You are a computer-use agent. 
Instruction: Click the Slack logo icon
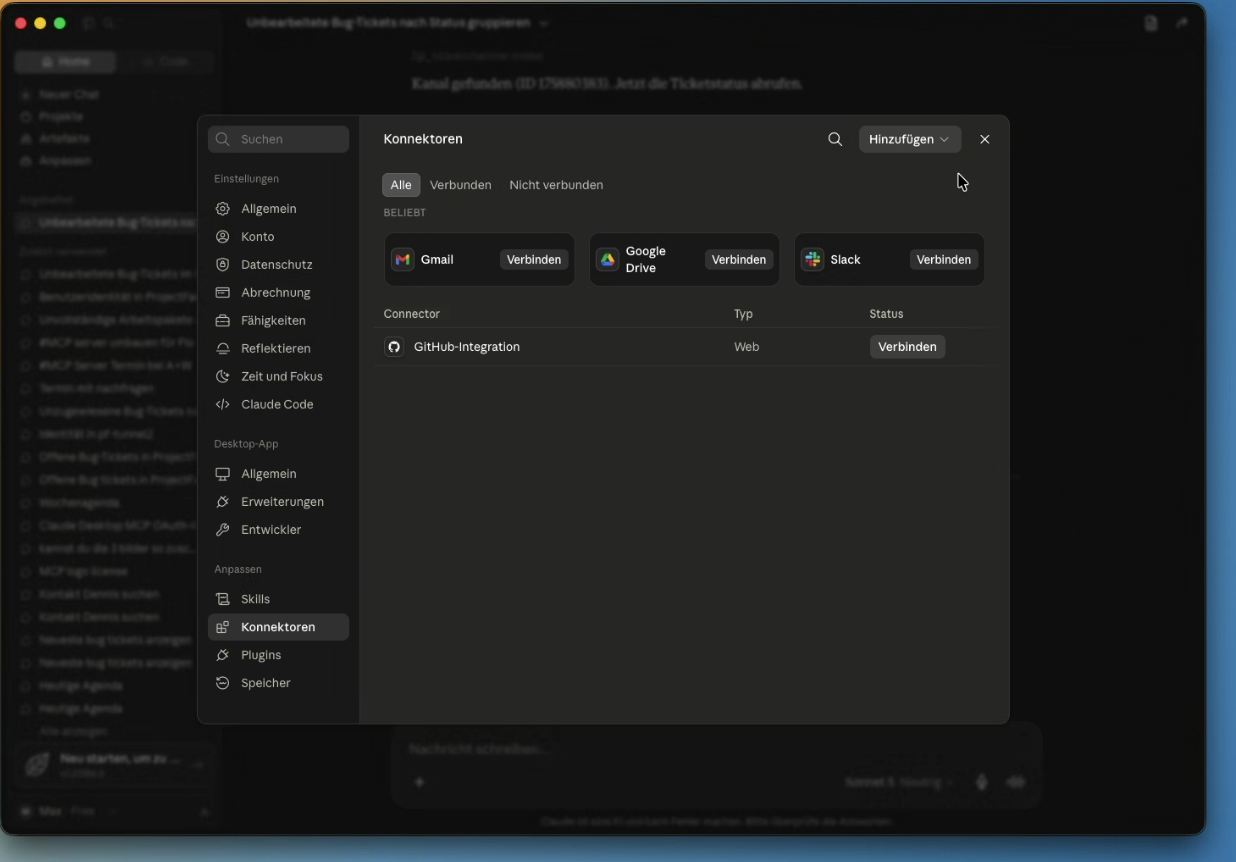pos(812,260)
